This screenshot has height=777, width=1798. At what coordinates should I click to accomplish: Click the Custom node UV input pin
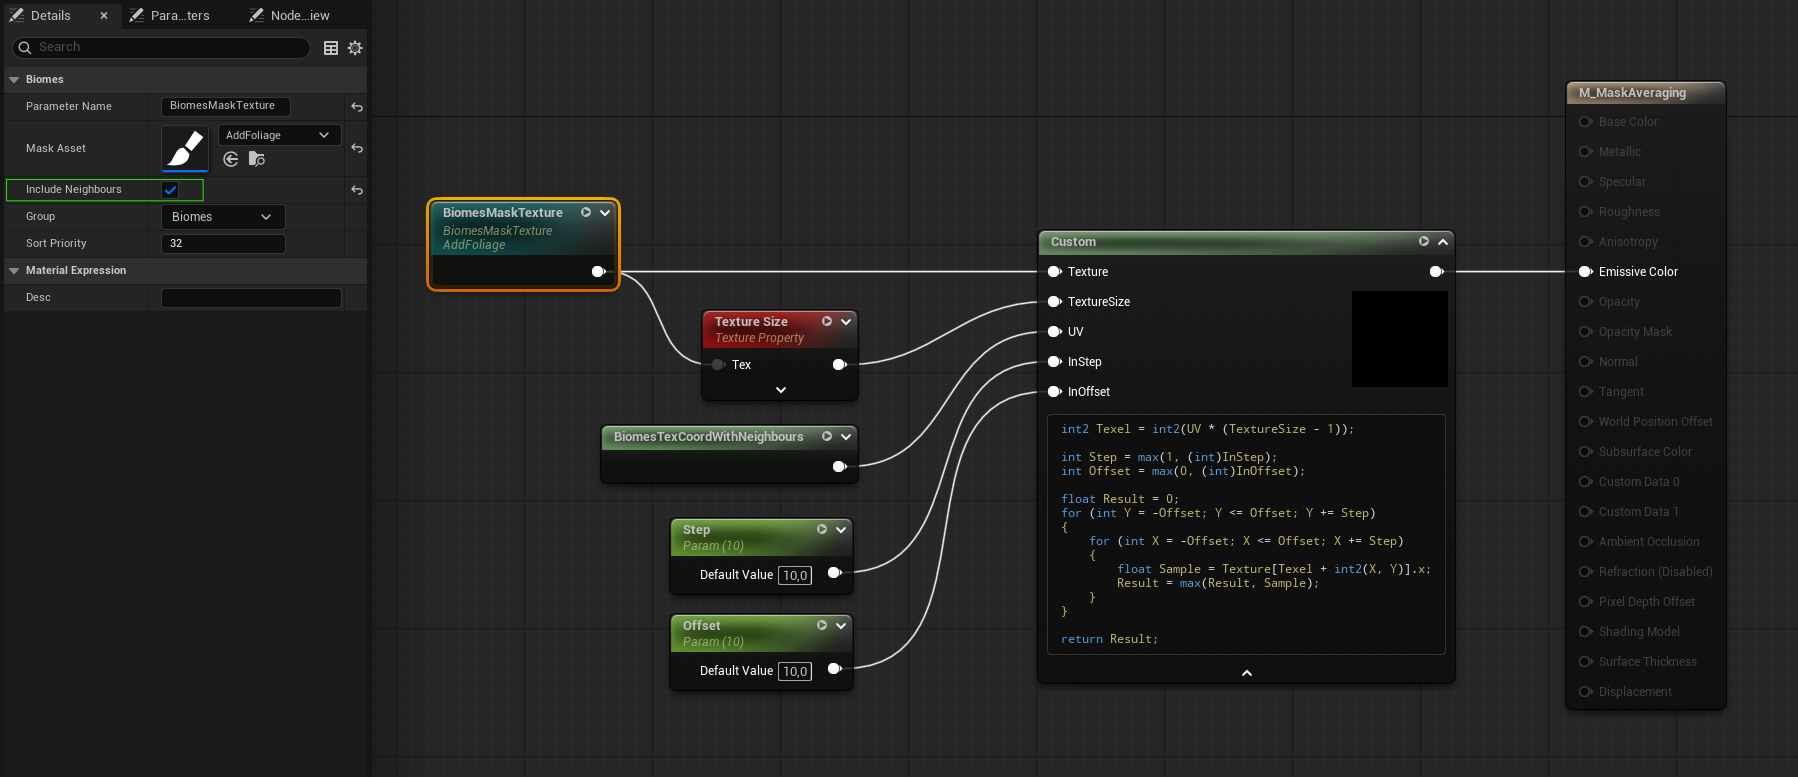click(x=1054, y=331)
